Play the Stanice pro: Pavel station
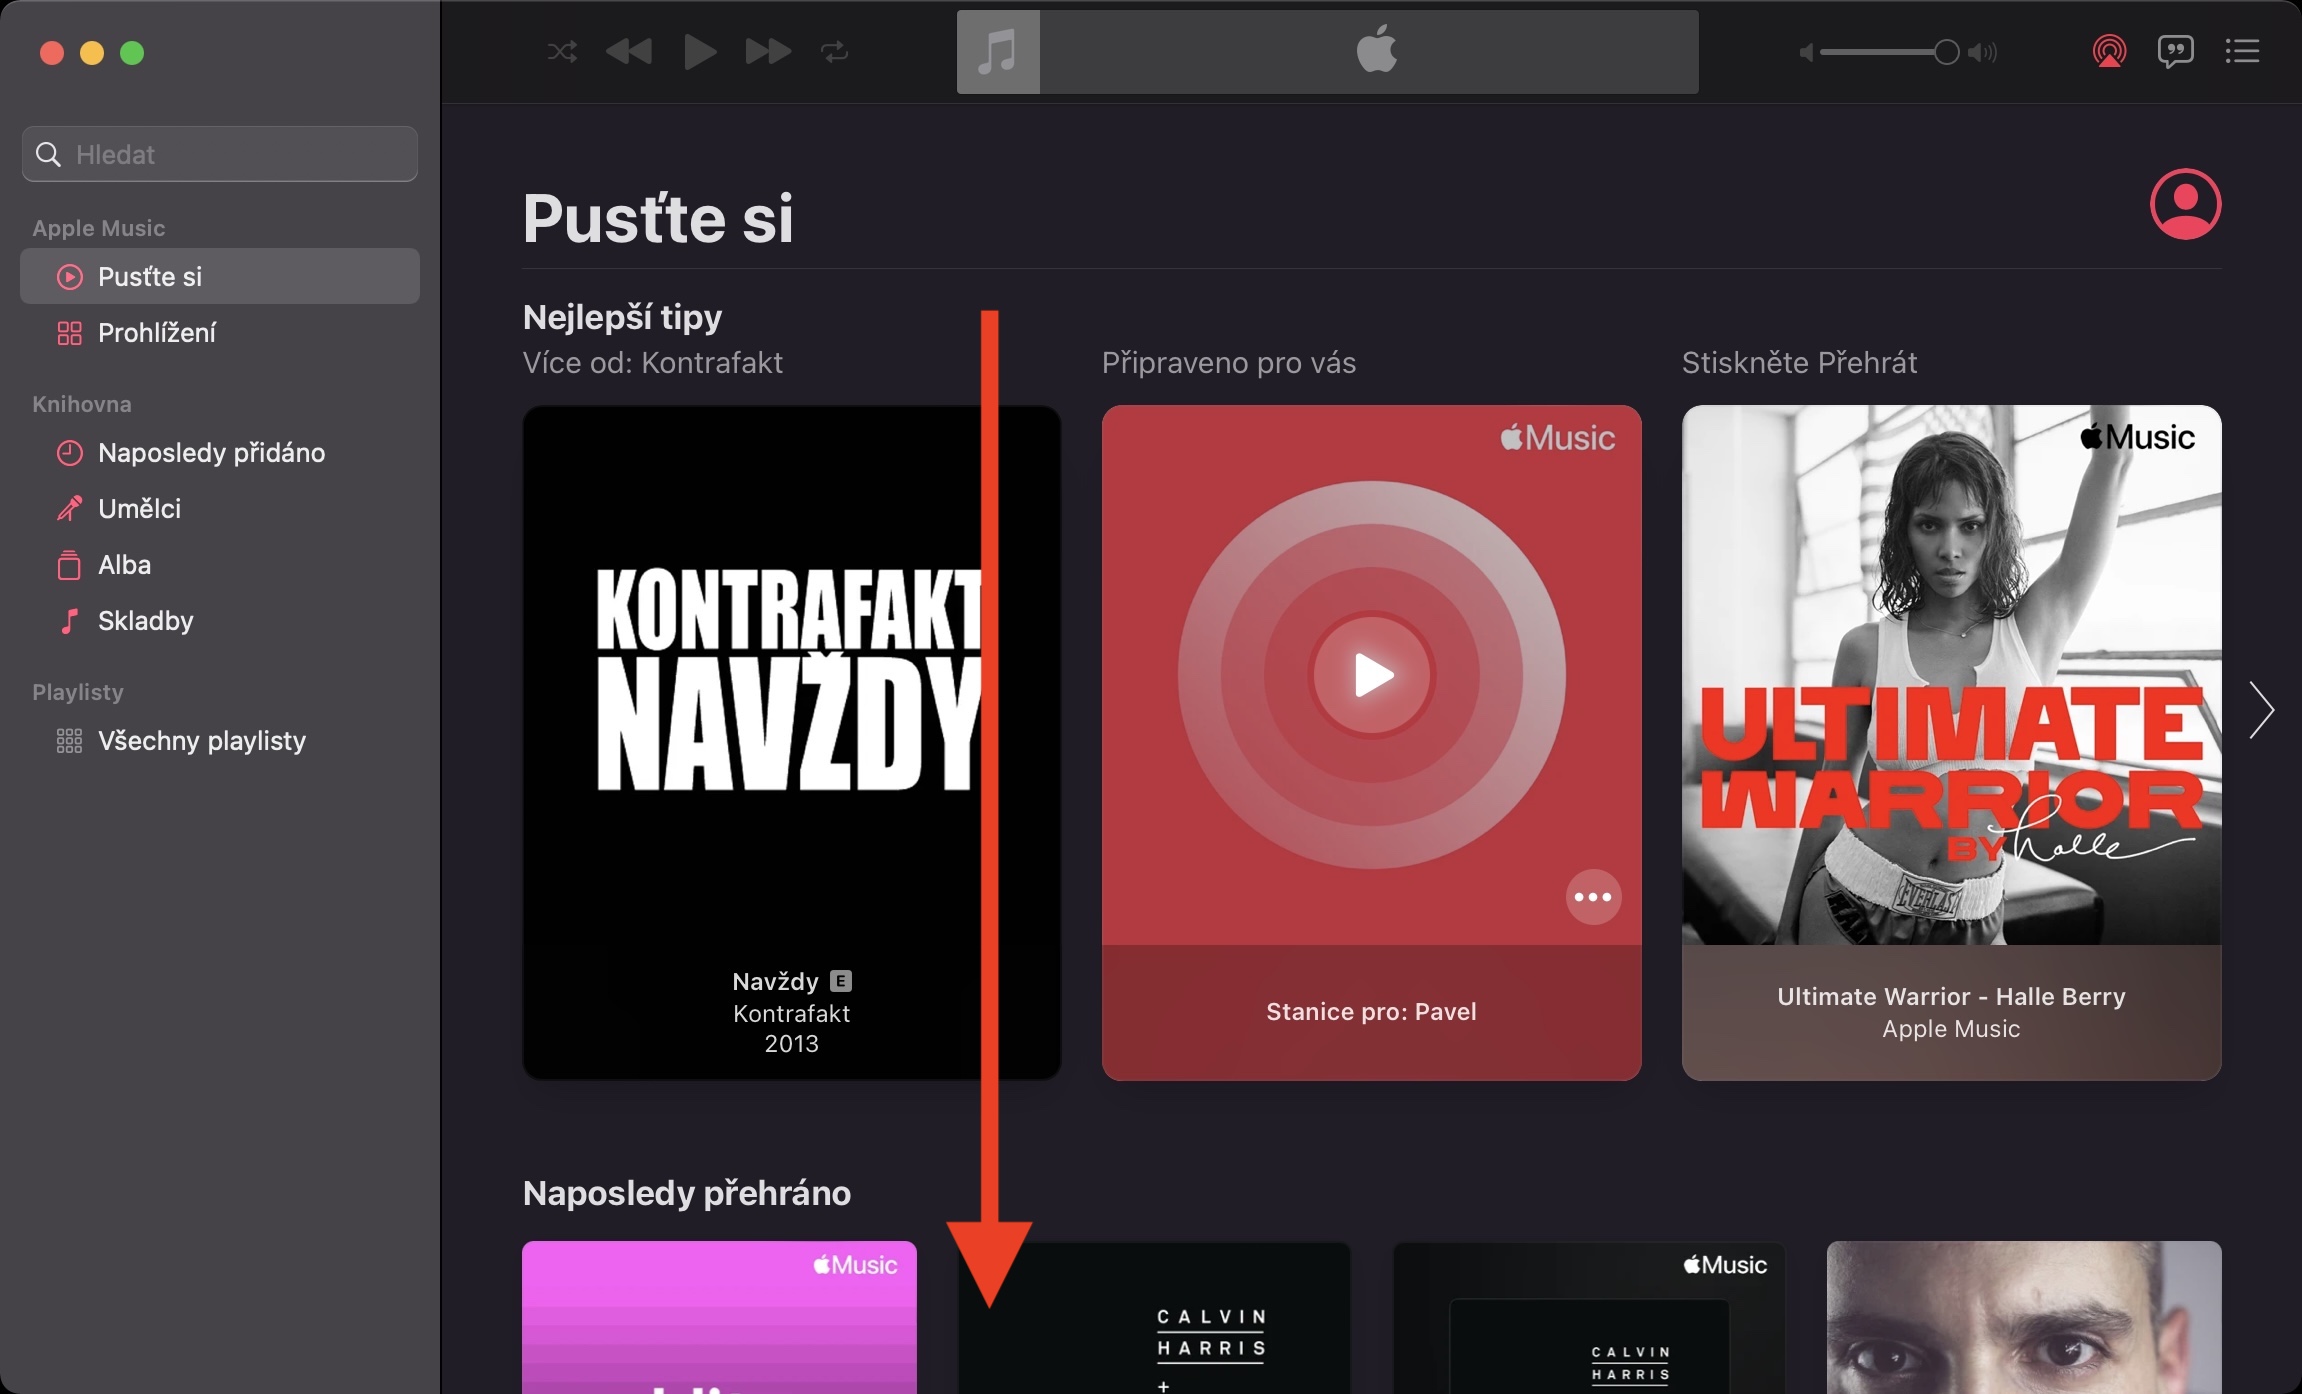The image size is (2302, 1394). [x=1372, y=675]
